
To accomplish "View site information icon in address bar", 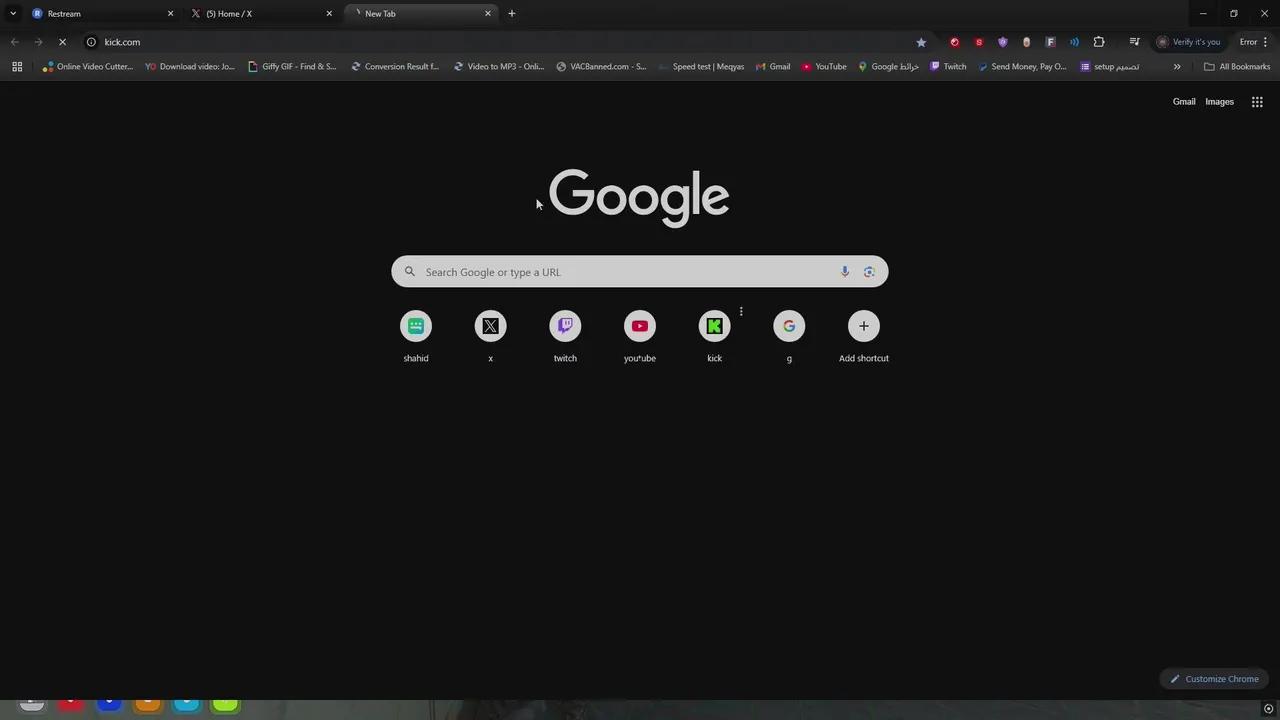I will tap(91, 42).
